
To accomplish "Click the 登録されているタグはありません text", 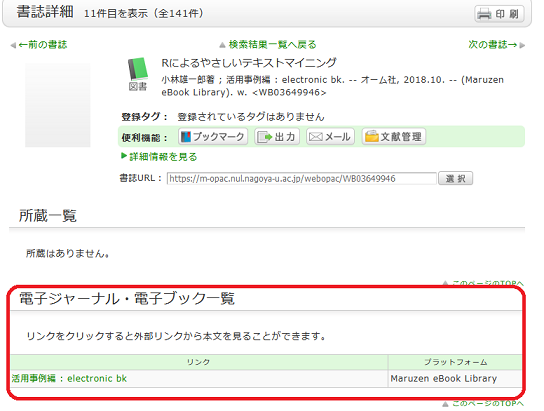I will coord(251,117).
